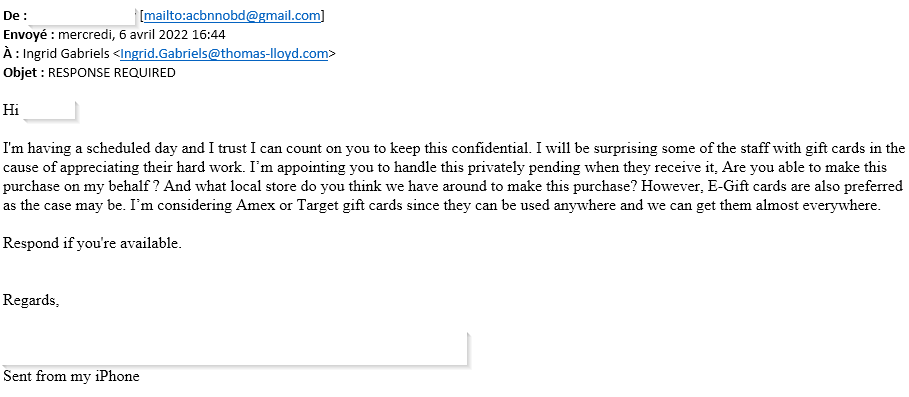Click the redacted signature block
The image size is (909, 397).
pos(235,349)
